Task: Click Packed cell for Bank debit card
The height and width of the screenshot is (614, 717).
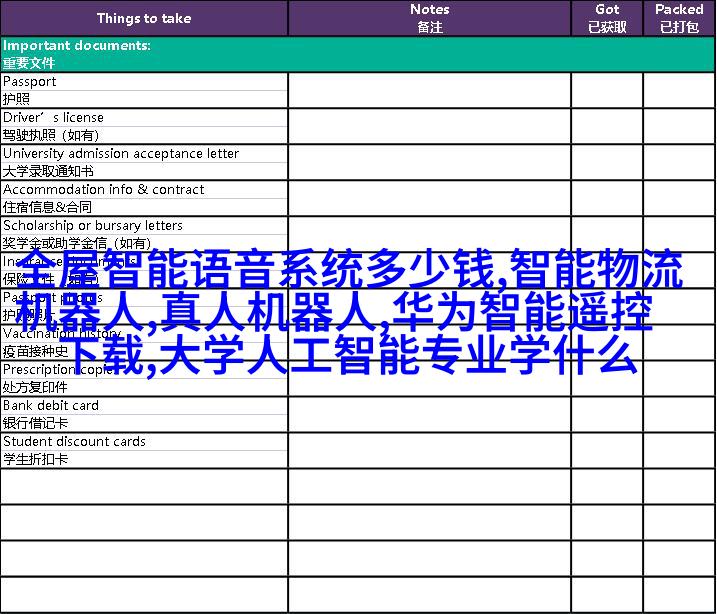Action: point(679,415)
